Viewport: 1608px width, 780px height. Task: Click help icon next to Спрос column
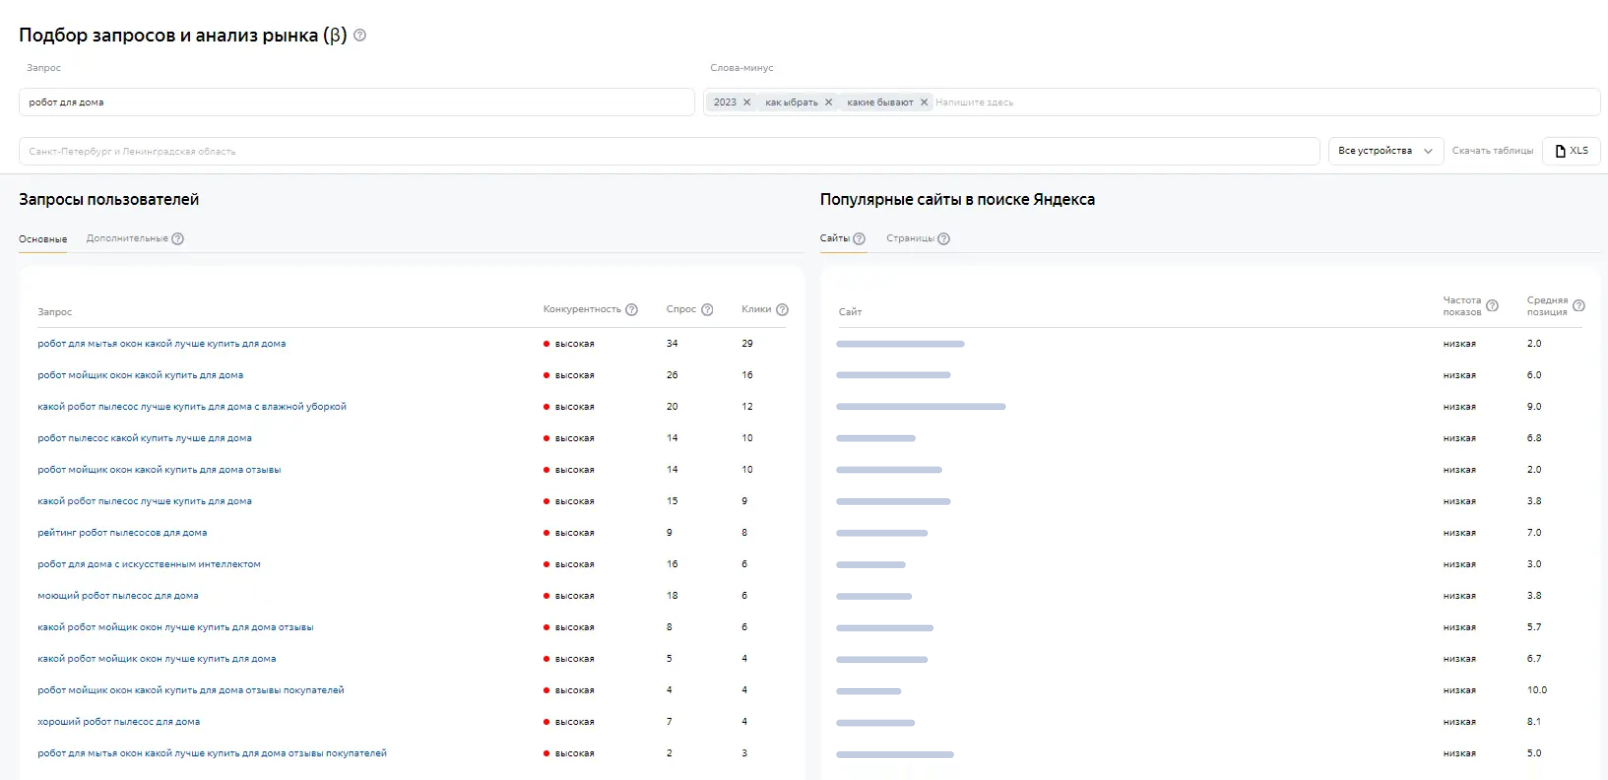[707, 310]
